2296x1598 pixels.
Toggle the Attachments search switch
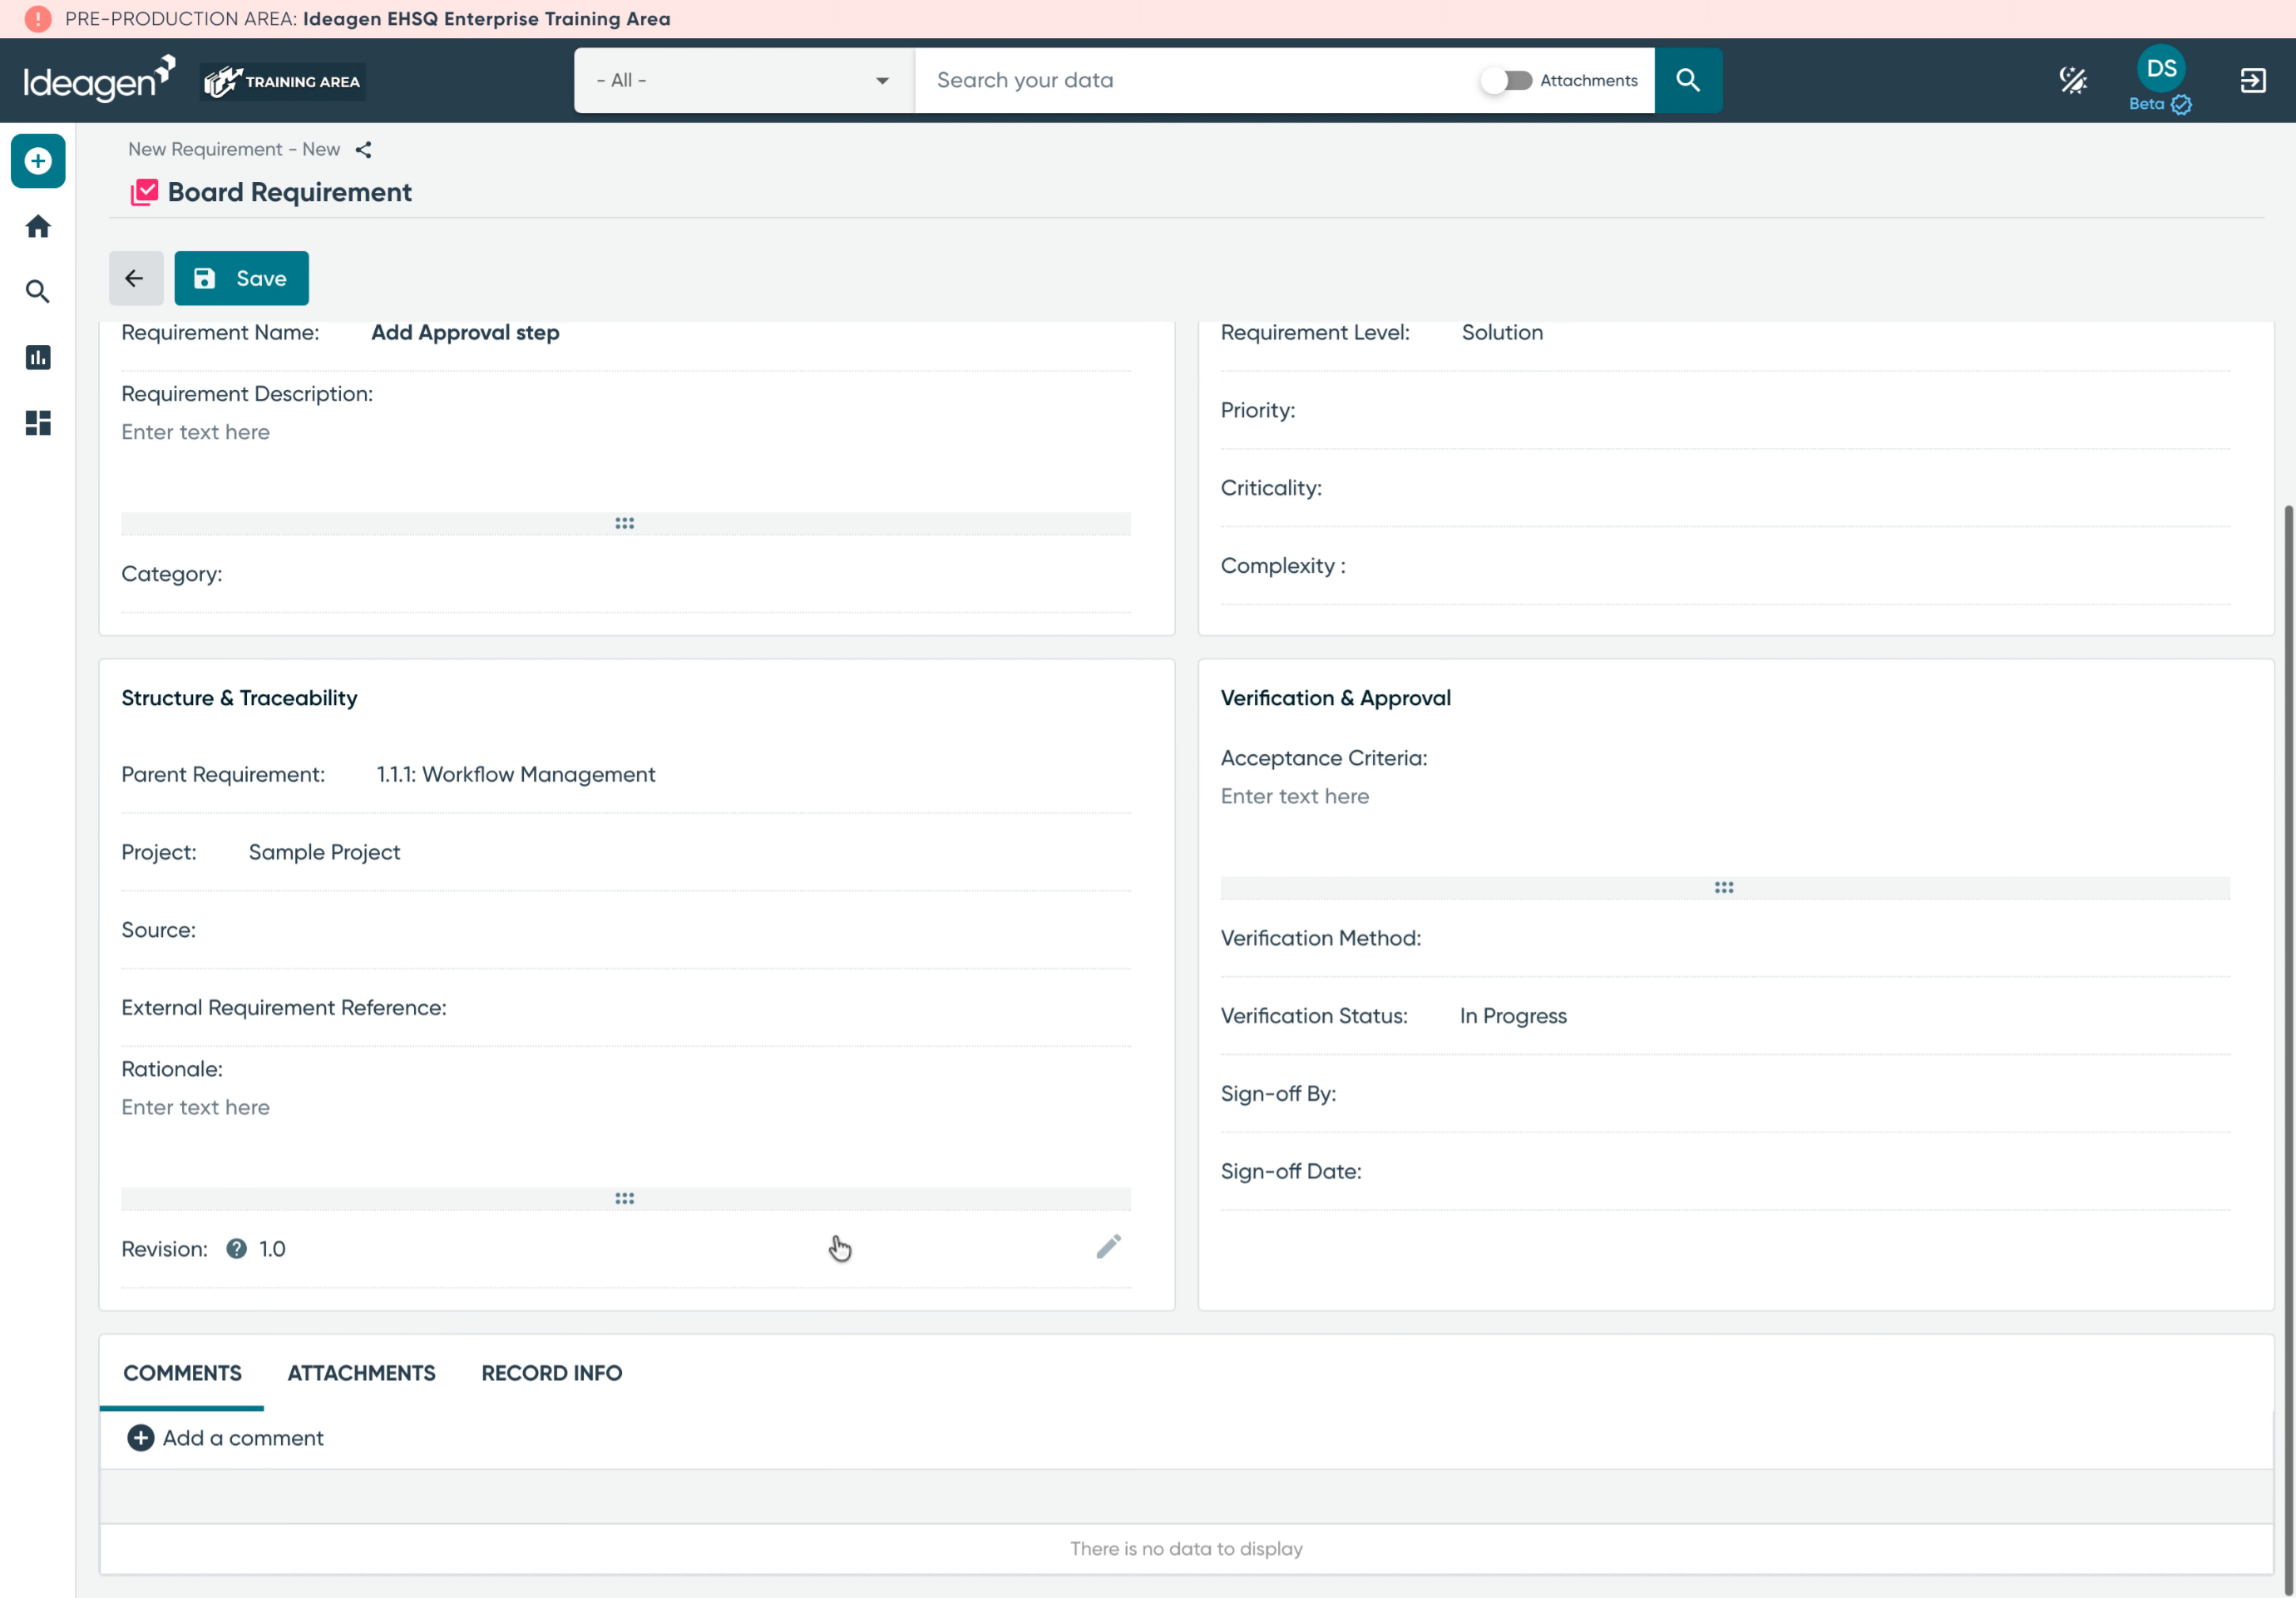[x=1507, y=80]
